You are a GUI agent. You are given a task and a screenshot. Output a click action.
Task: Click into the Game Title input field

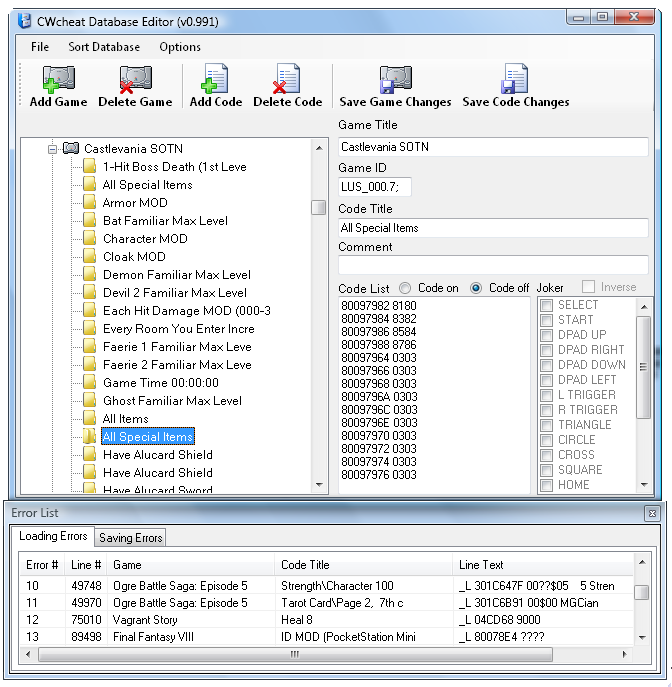point(493,147)
